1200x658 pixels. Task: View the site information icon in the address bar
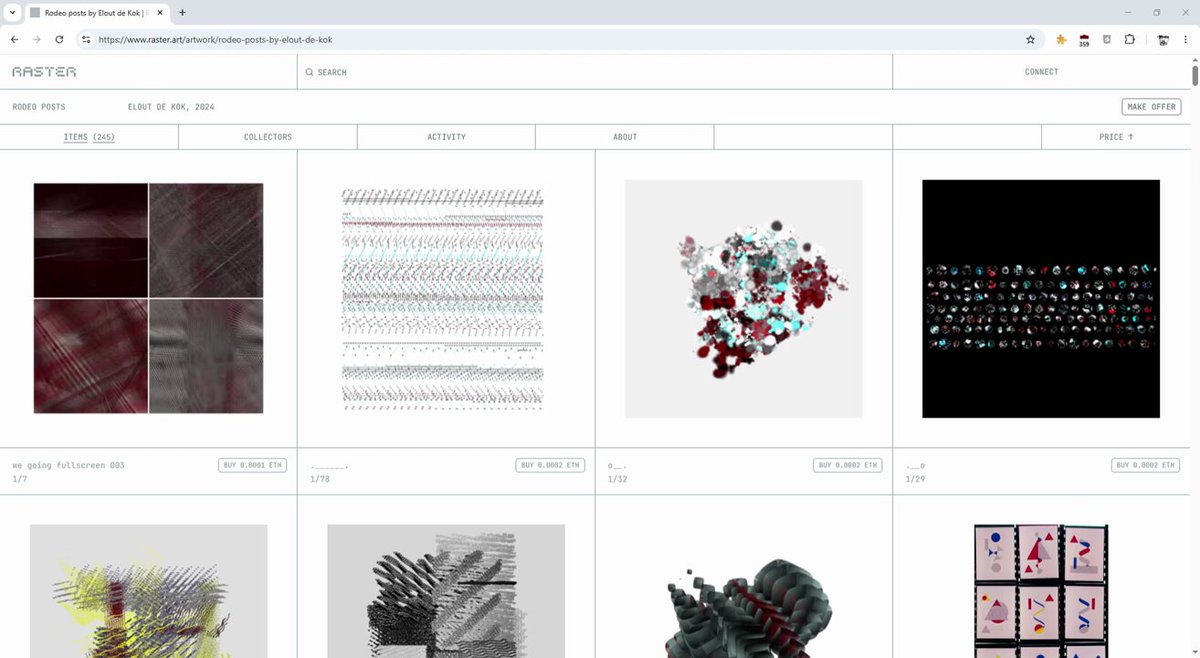click(86, 40)
